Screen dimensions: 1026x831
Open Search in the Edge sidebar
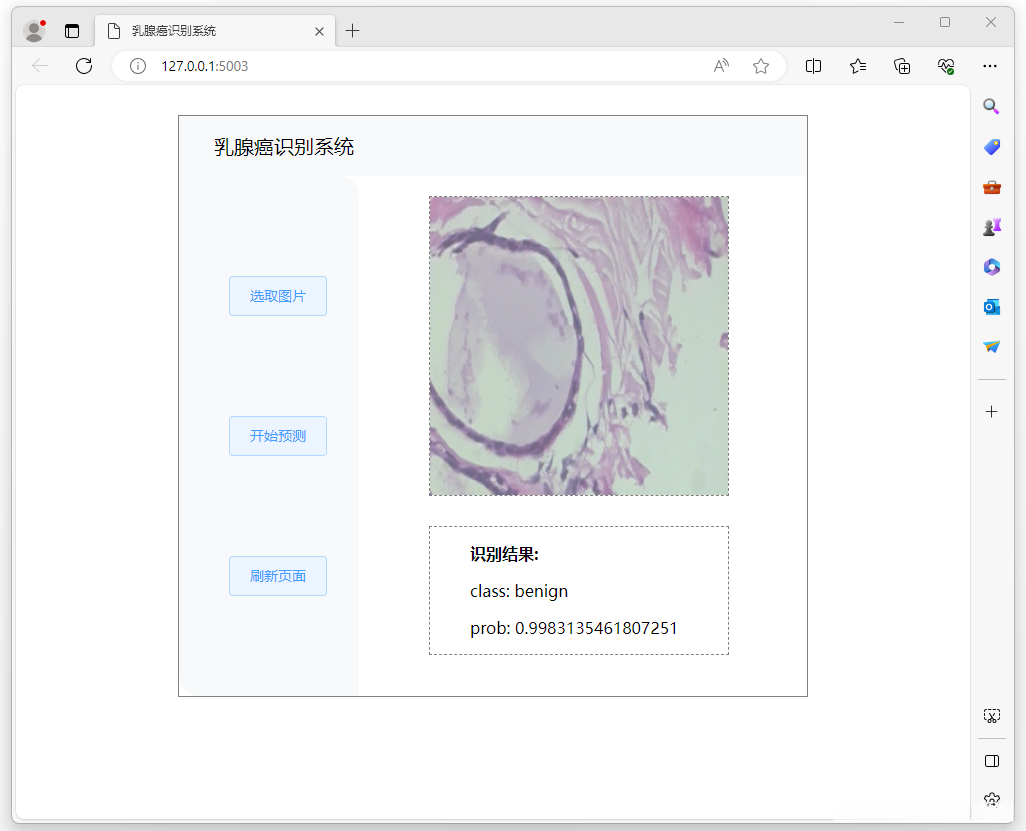click(991, 106)
